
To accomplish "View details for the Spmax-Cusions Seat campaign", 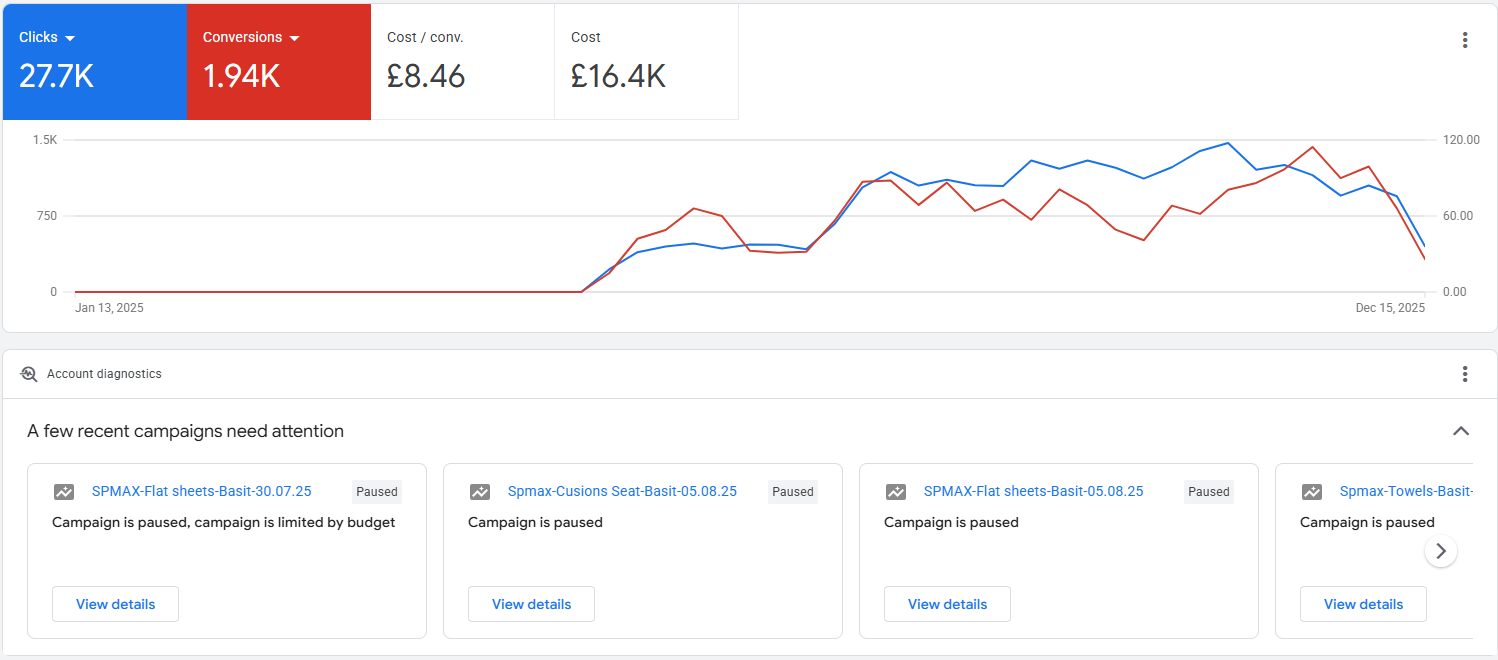I will click(x=531, y=604).
